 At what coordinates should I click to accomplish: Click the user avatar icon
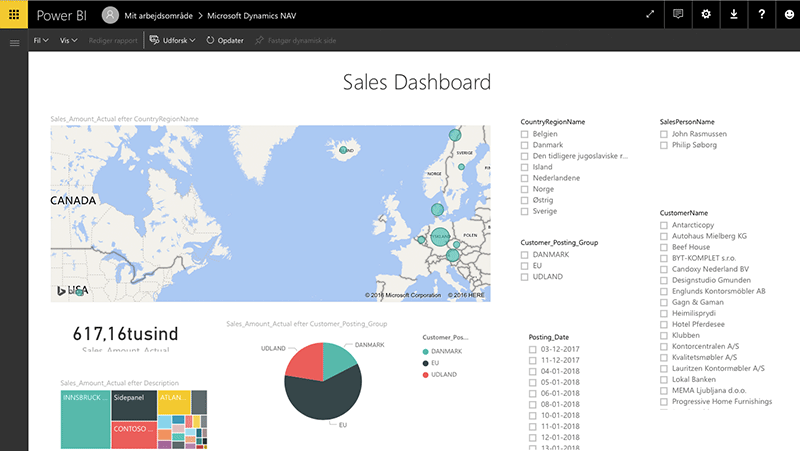pyautogui.click(x=110, y=15)
